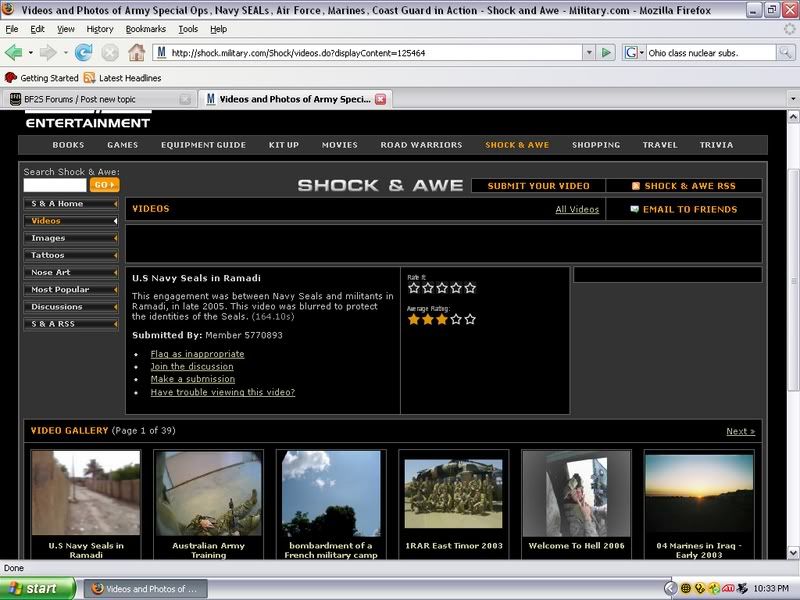Select Most Popular in the sidebar

(x=71, y=289)
